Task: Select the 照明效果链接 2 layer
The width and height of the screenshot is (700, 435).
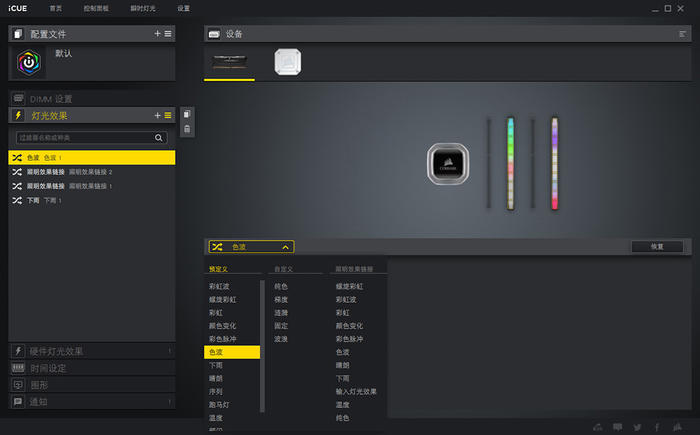Action: (92, 172)
